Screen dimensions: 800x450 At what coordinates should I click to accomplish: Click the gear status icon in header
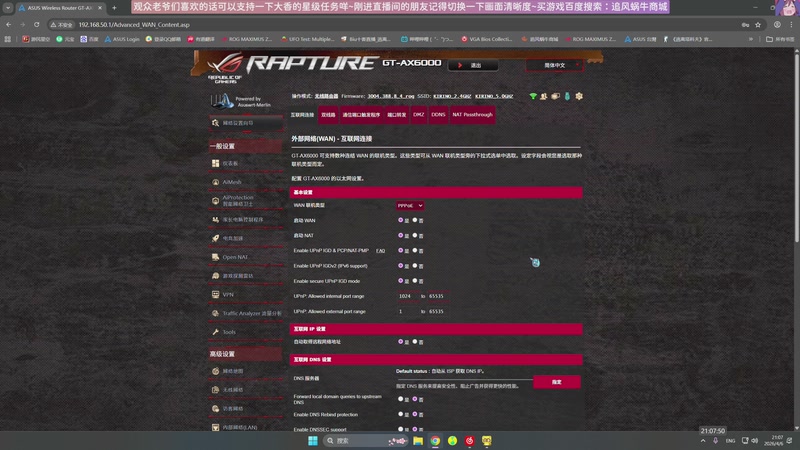point(579,96)
